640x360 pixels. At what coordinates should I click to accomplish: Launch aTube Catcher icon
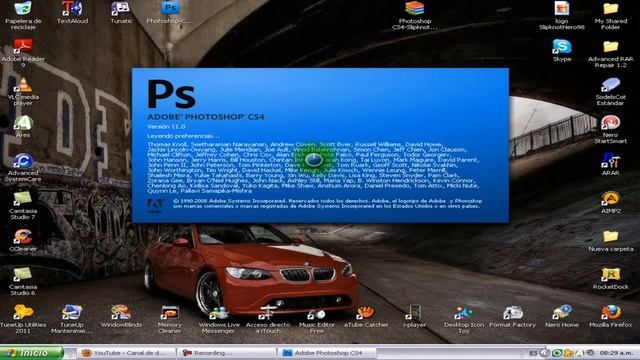pyautogui.click(x=366, y=313)
